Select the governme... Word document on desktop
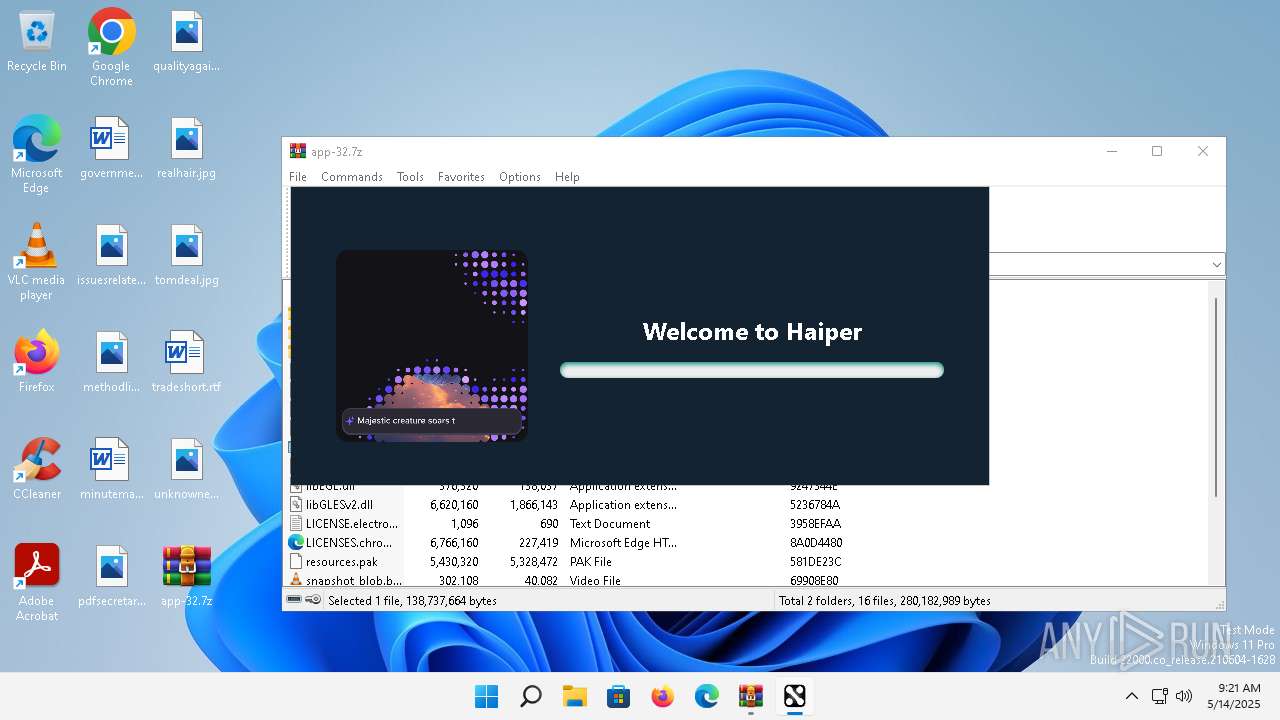The width and height of the screenshot is (1280, 720). [x=111, y=148]
